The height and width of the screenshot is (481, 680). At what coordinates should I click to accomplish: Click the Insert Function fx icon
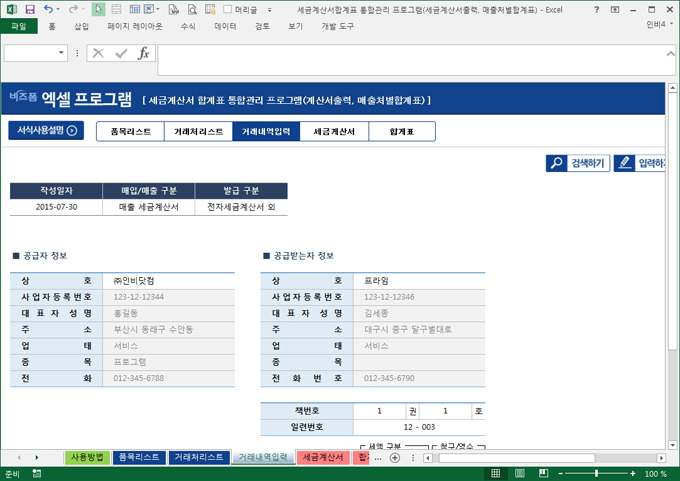tap(144, 53)
